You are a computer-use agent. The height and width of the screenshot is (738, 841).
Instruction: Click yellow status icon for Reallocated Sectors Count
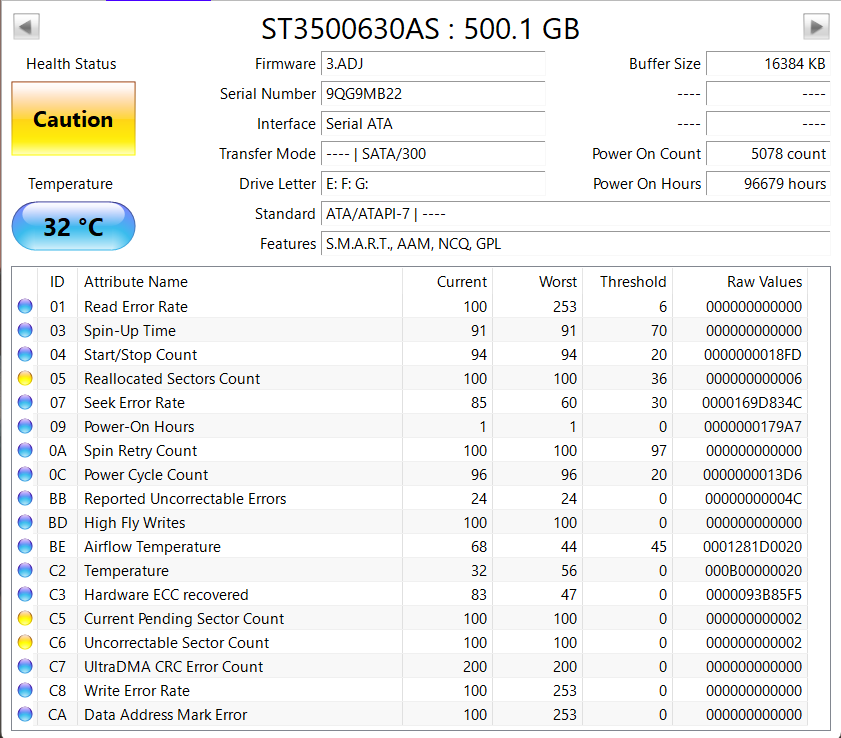tap(25, 379)
